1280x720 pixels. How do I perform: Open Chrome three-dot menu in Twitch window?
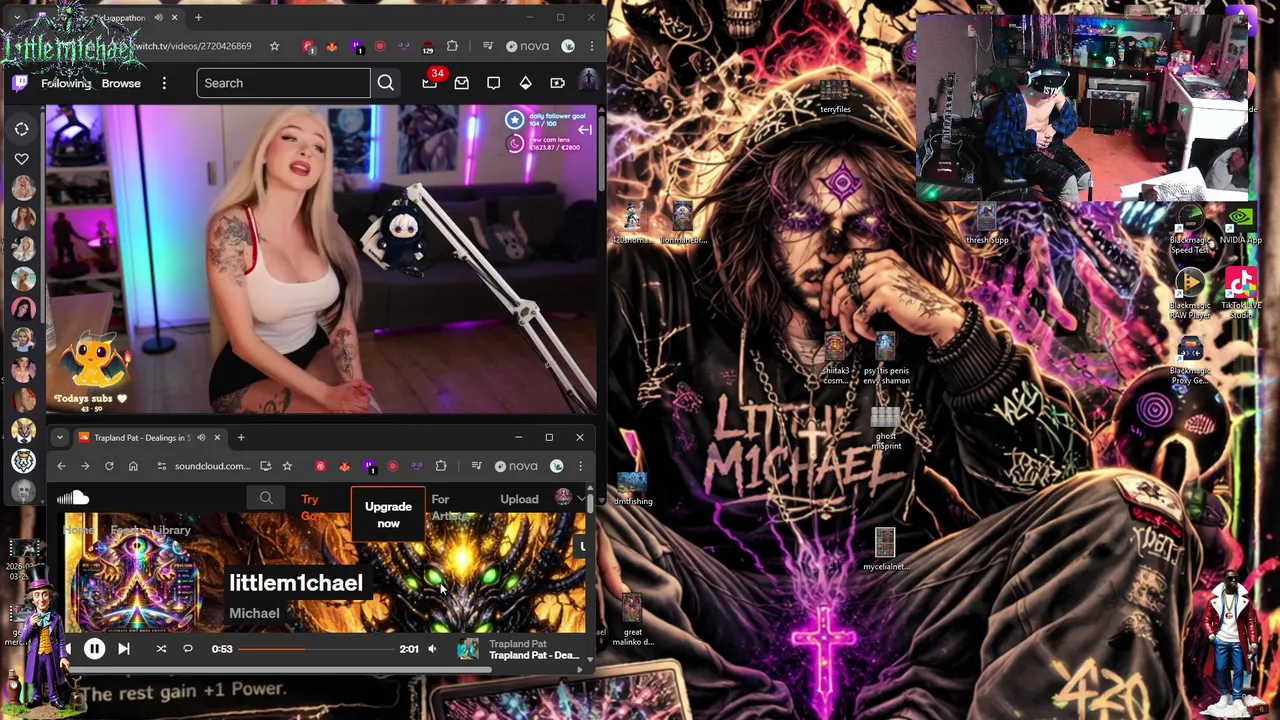(591, 46)
